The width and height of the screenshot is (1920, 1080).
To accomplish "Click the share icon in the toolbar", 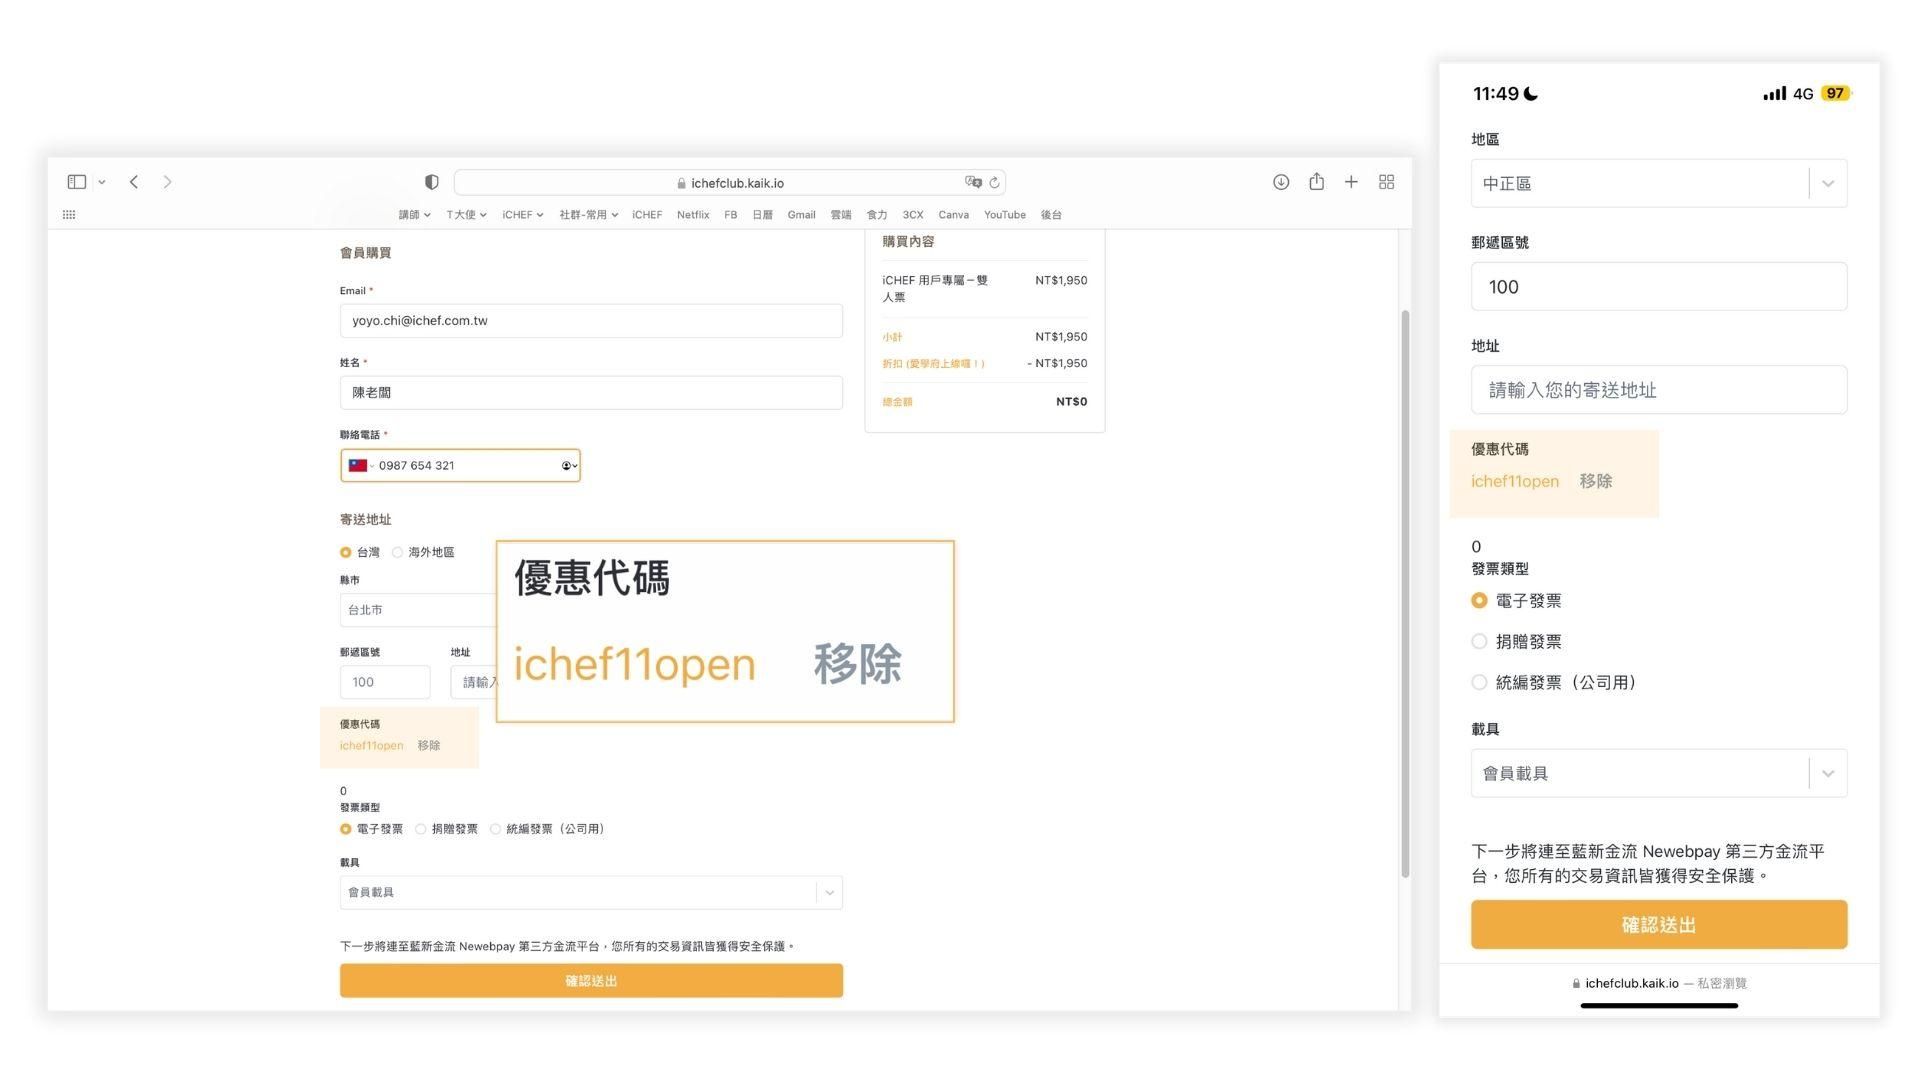I will (1316, 182).
